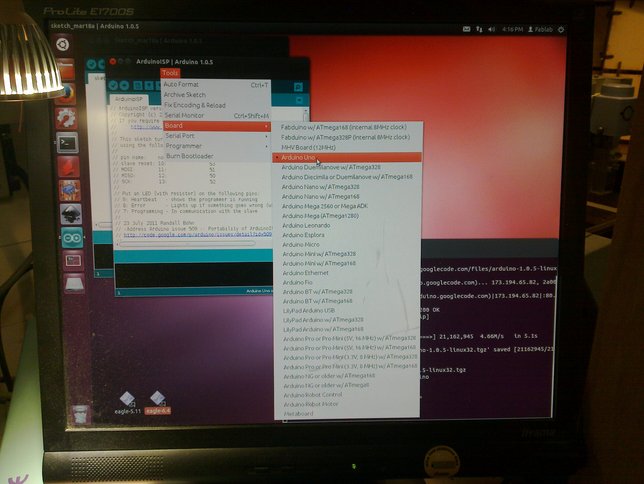The height and width of the screenshot is (484, 644).
Task: Choose Burn Bootloader in Tools menu
Action: tap(216, 156)
